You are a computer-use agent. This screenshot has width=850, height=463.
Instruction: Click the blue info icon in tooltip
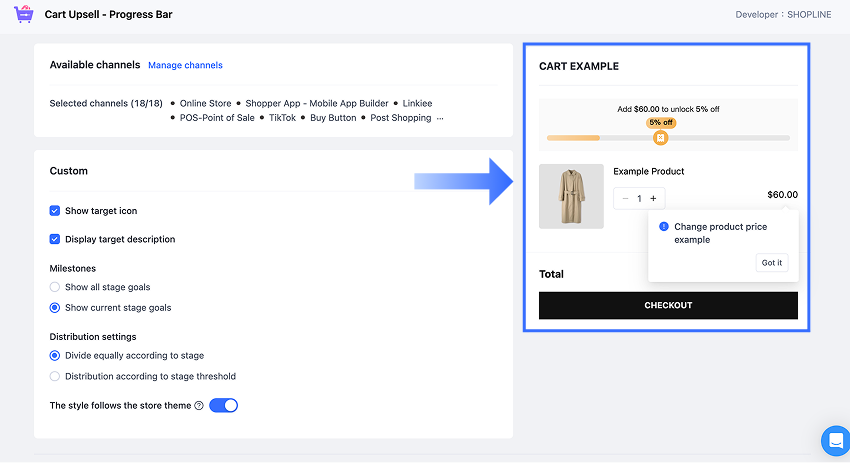click(x=664, y=227)
